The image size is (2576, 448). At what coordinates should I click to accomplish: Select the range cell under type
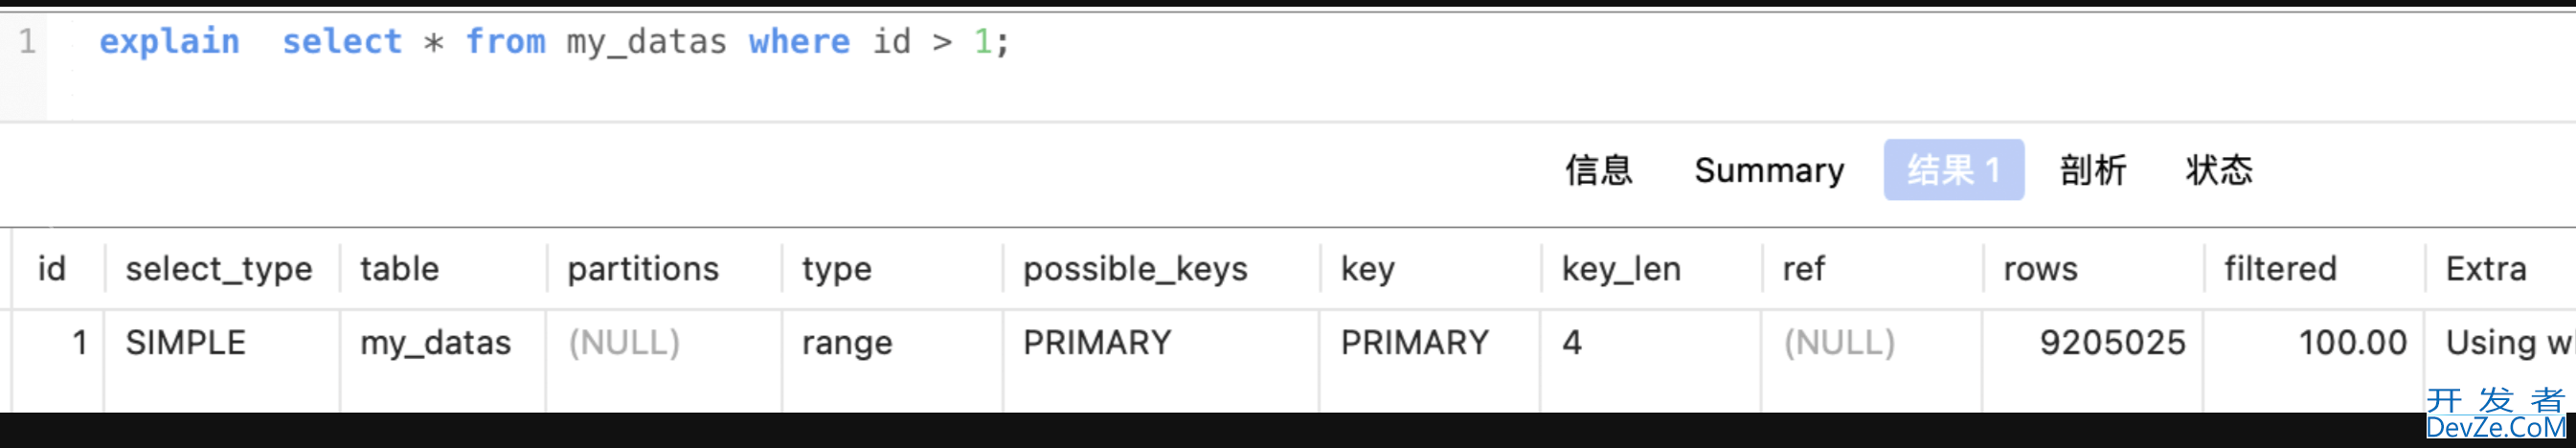847,343
